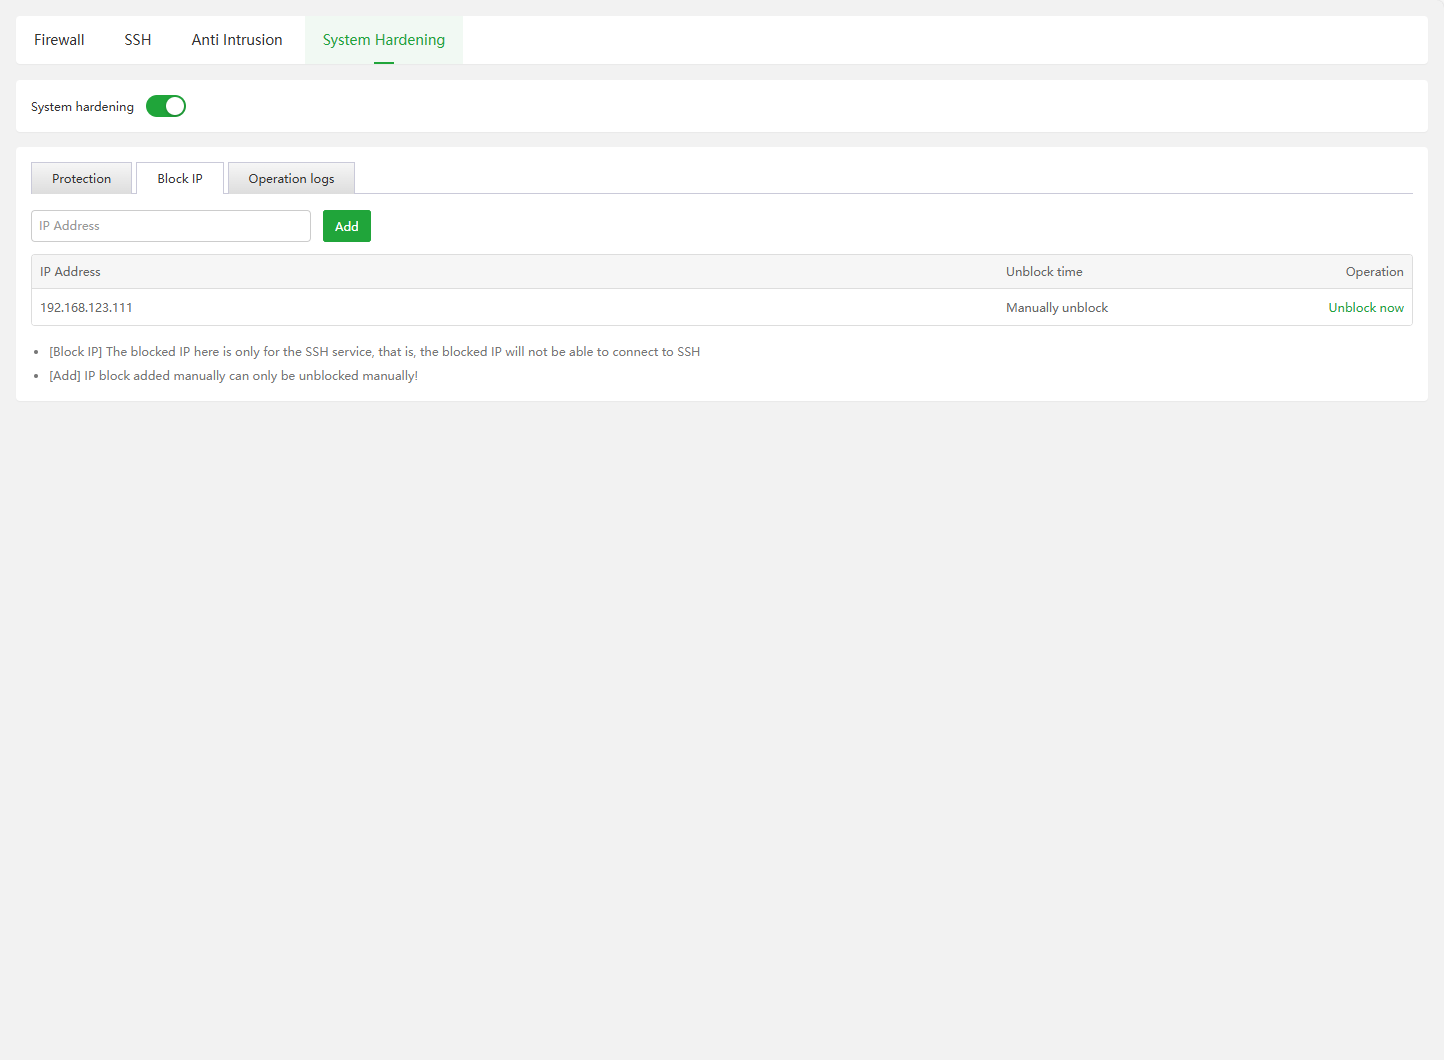Image resolution: width=1444 pixels, height=1060 pixels.
Task: View the Operation logs sub-tab
Action: [291, 178]
